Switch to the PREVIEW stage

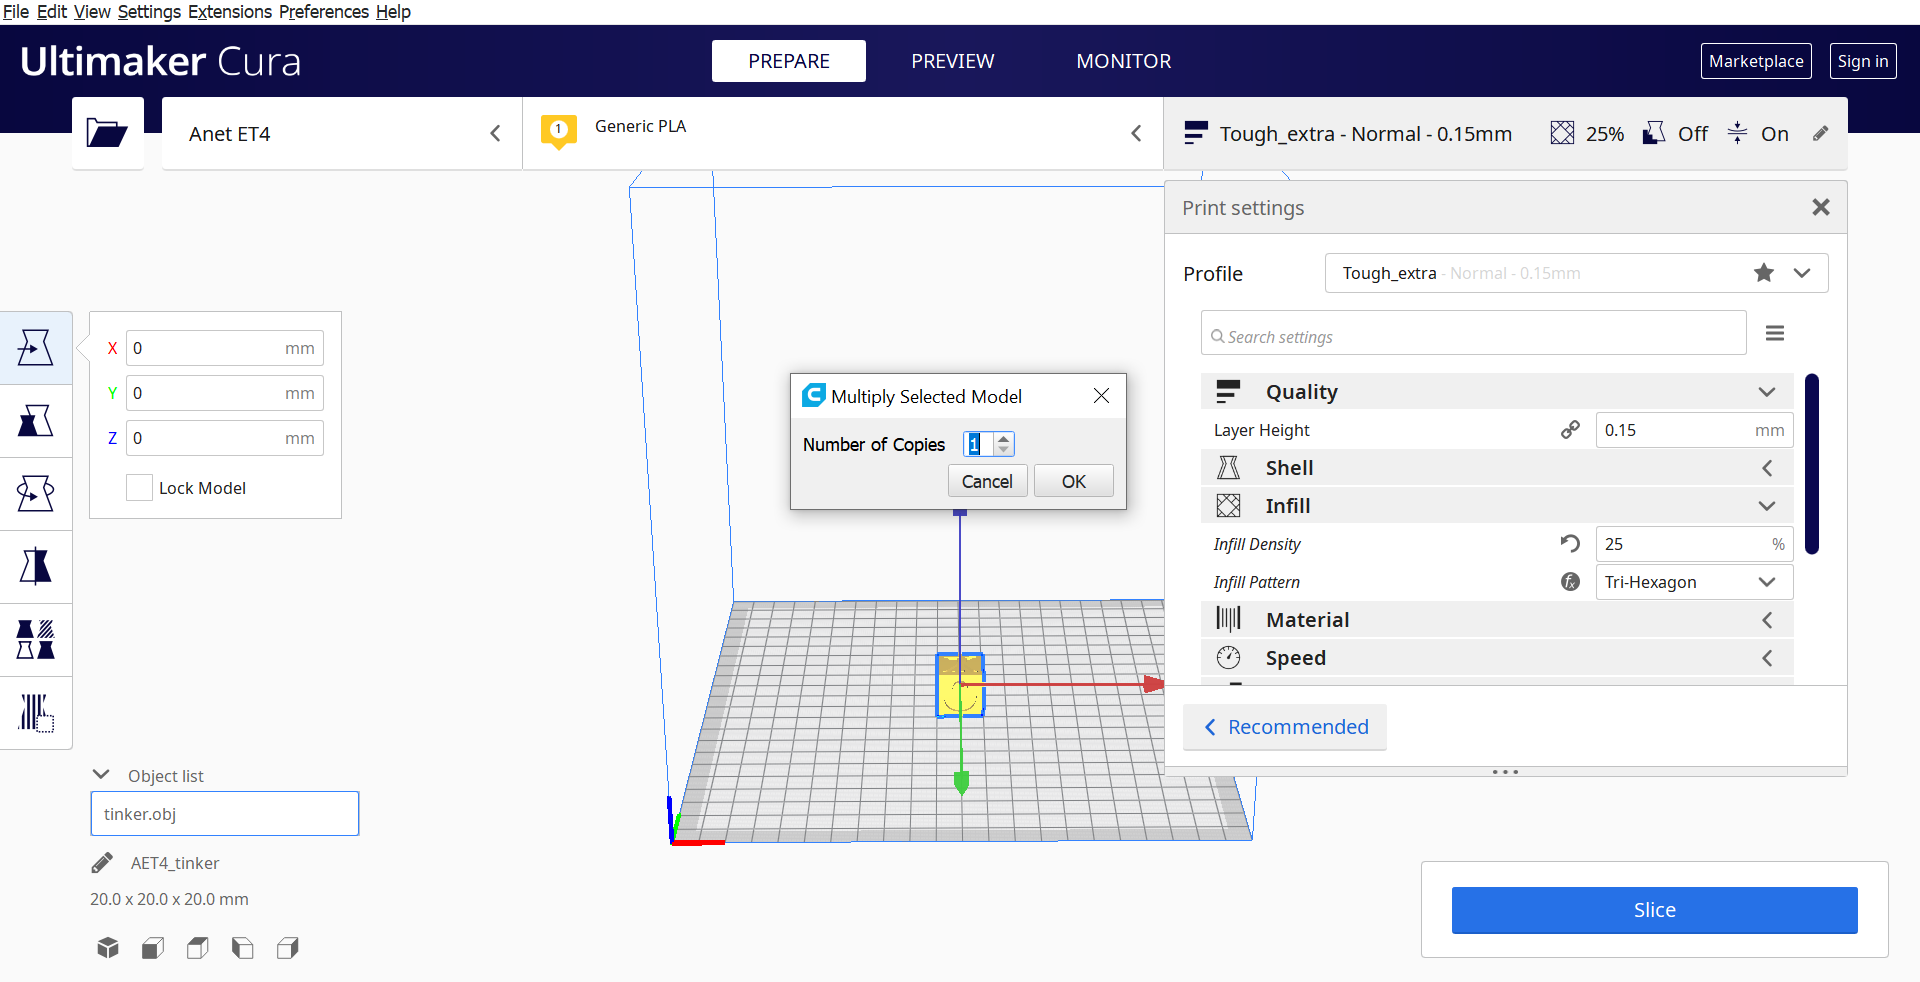tap(953, 61)
